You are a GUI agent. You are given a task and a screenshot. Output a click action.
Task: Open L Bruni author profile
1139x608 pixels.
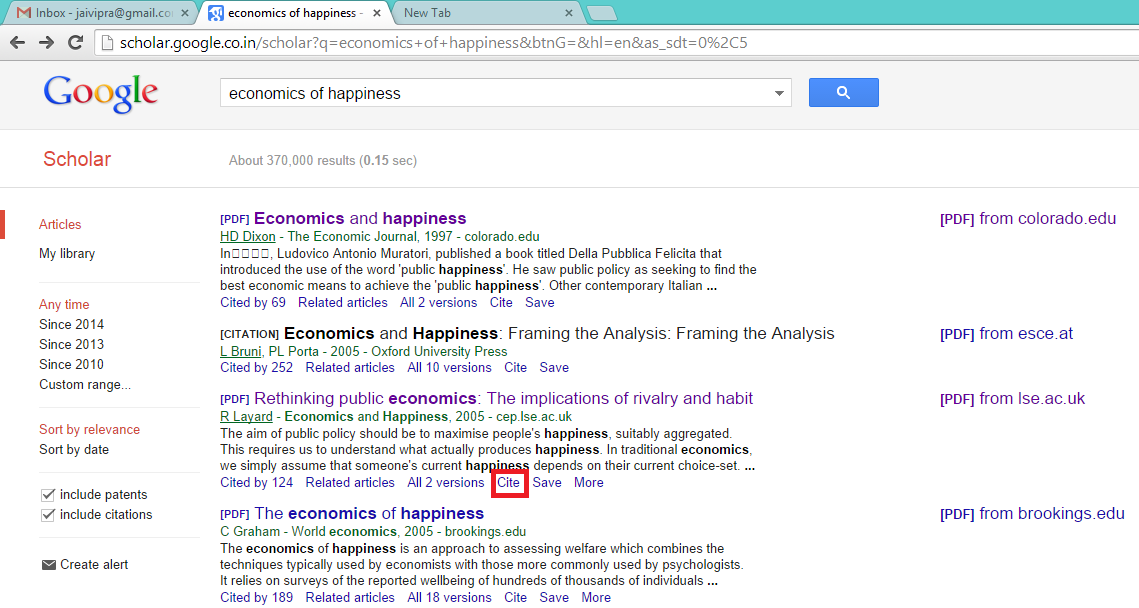tap(240, 351)
